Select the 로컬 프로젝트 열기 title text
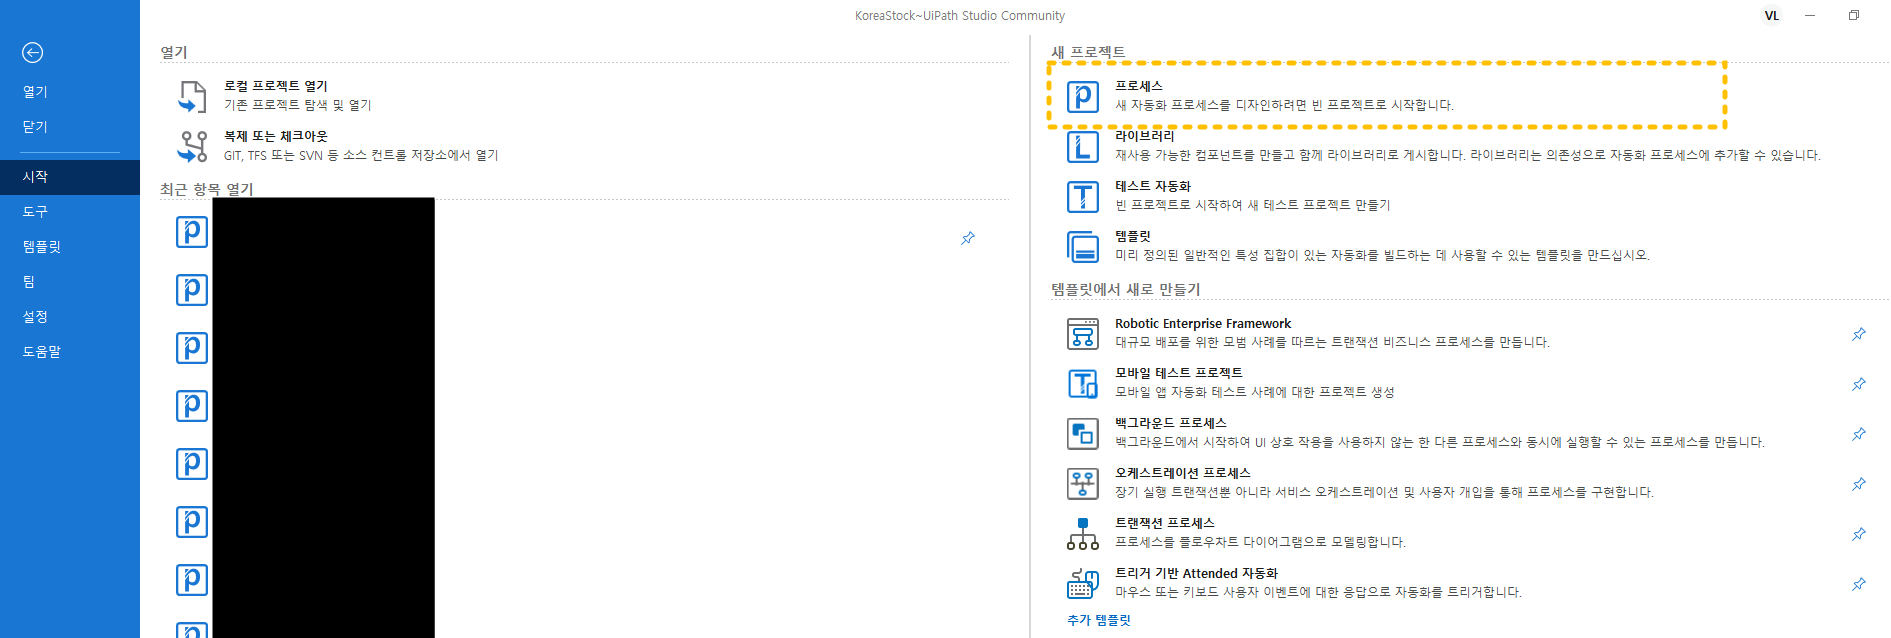 click(x=276, y=86)
